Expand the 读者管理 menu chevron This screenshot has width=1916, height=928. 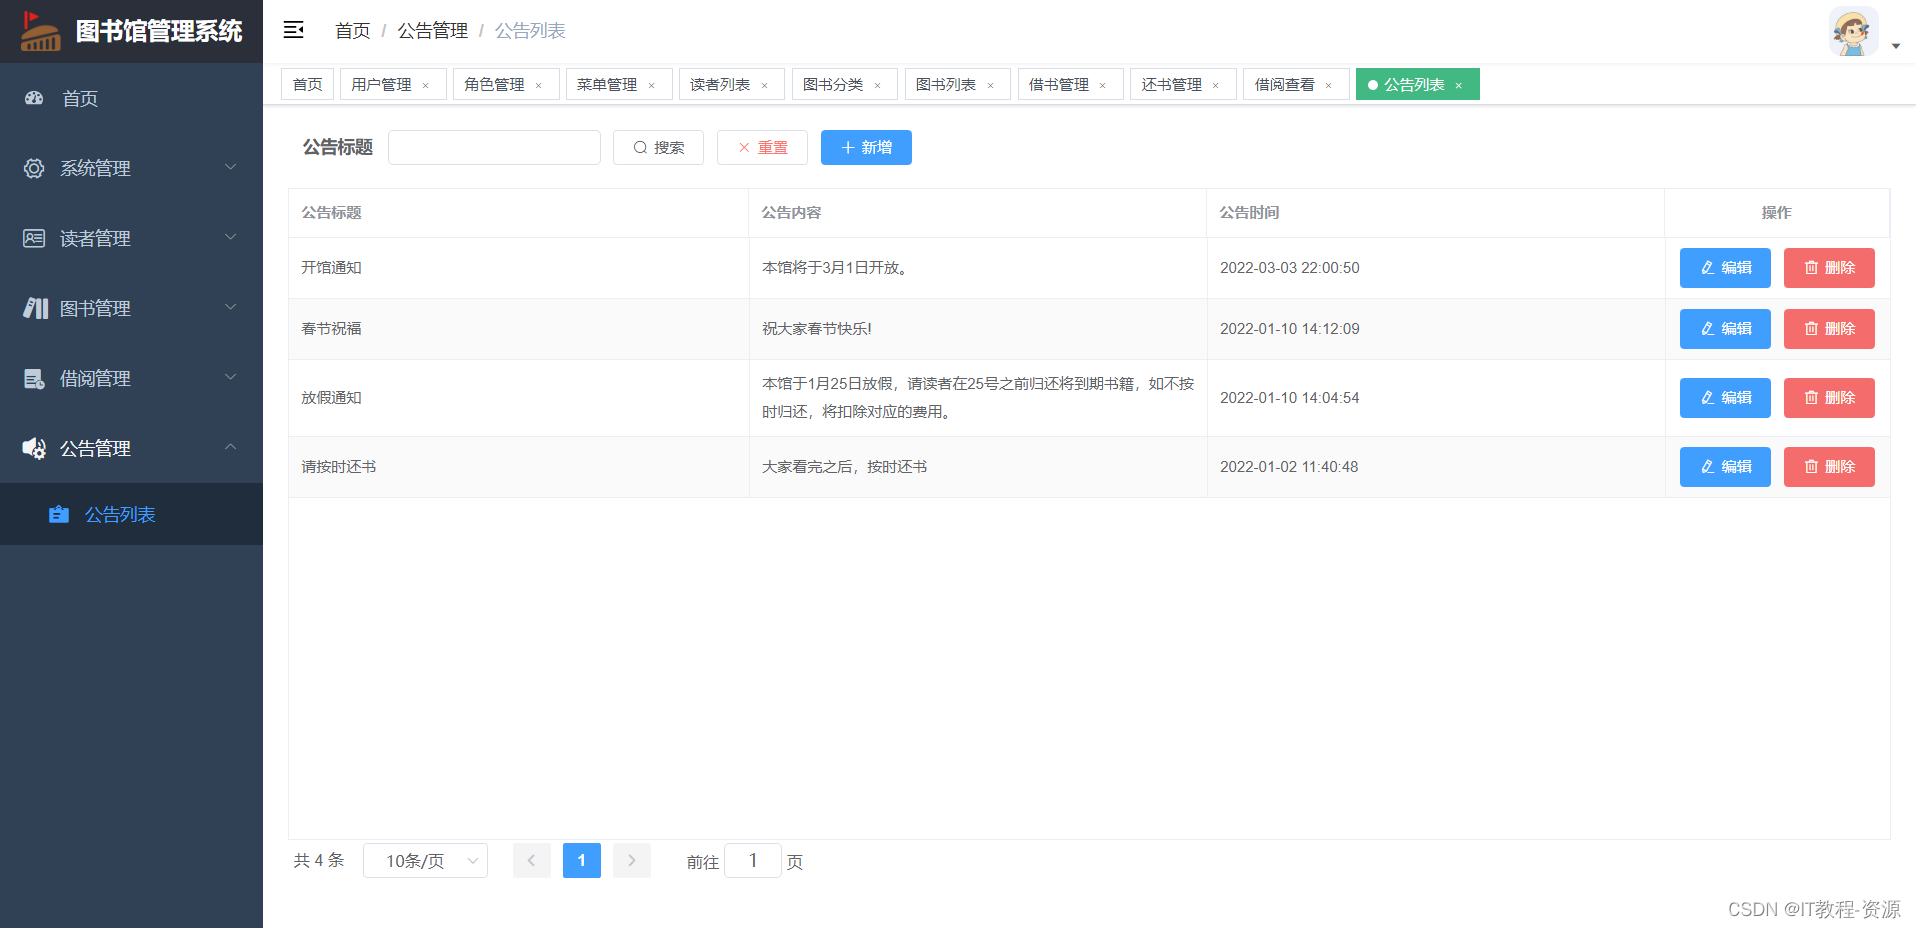pyautogui.click(x=231, y=237)
